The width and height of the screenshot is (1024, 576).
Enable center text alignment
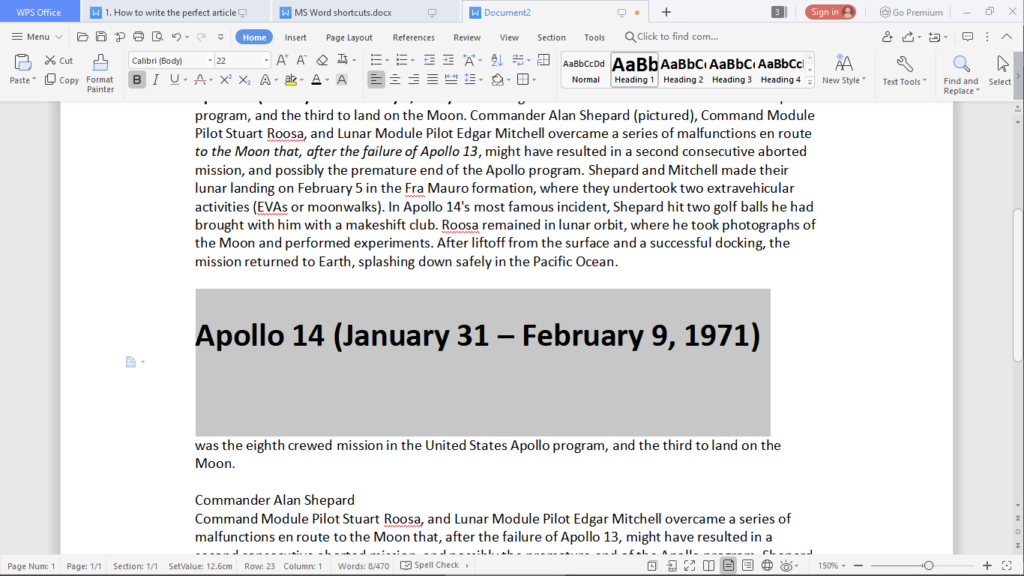point(394,79)
